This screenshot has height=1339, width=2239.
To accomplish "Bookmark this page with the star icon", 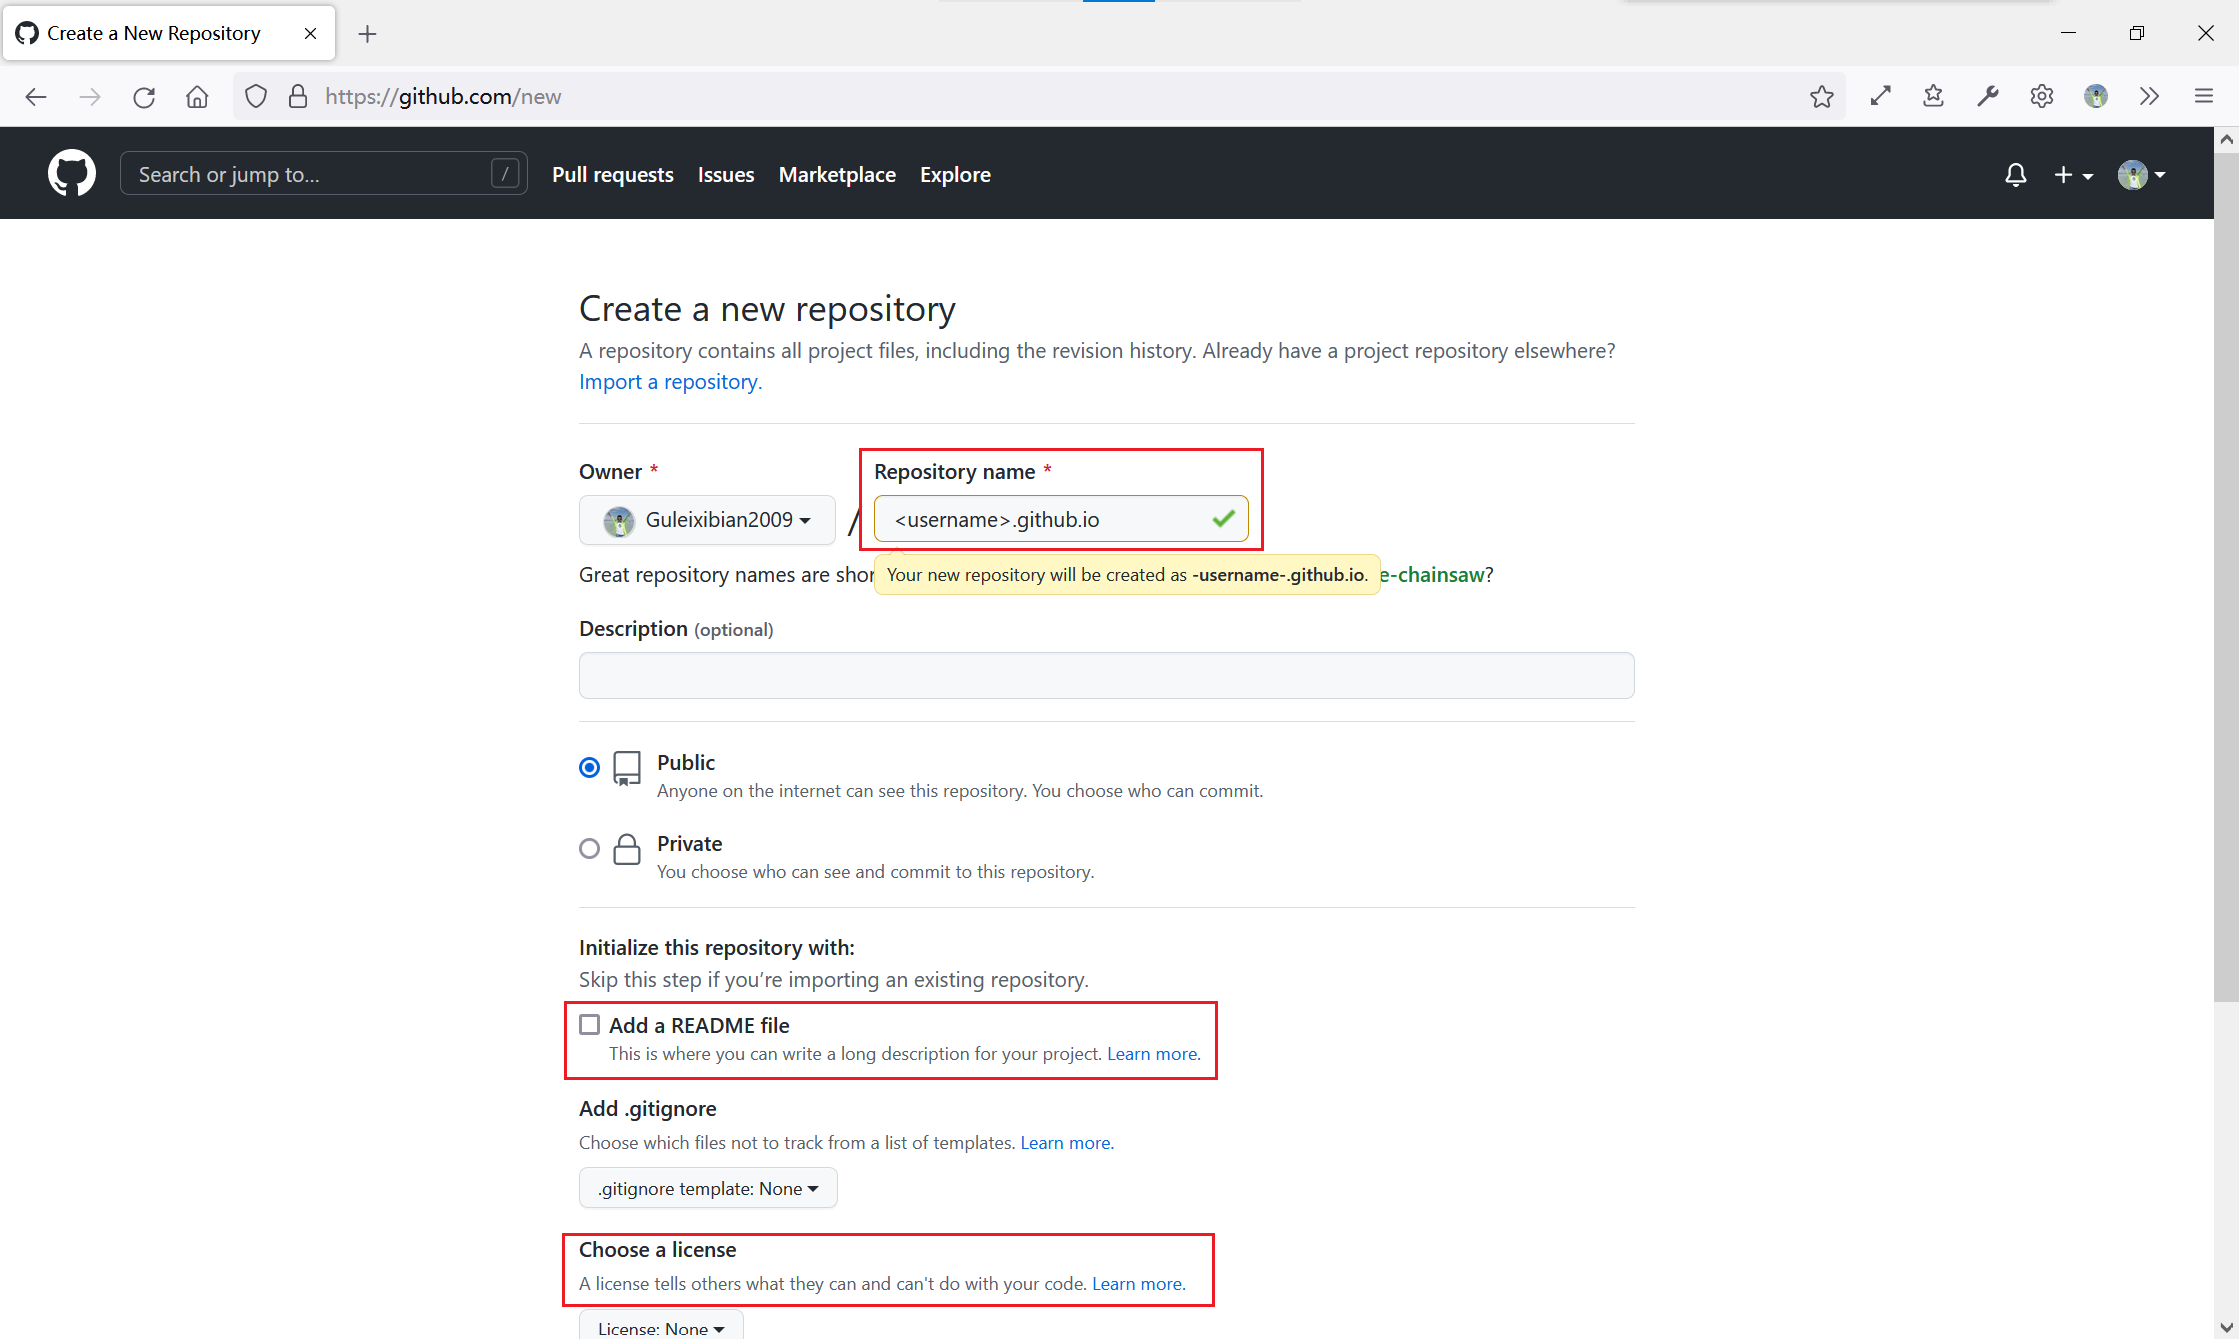I will [x=1821, y=97].
